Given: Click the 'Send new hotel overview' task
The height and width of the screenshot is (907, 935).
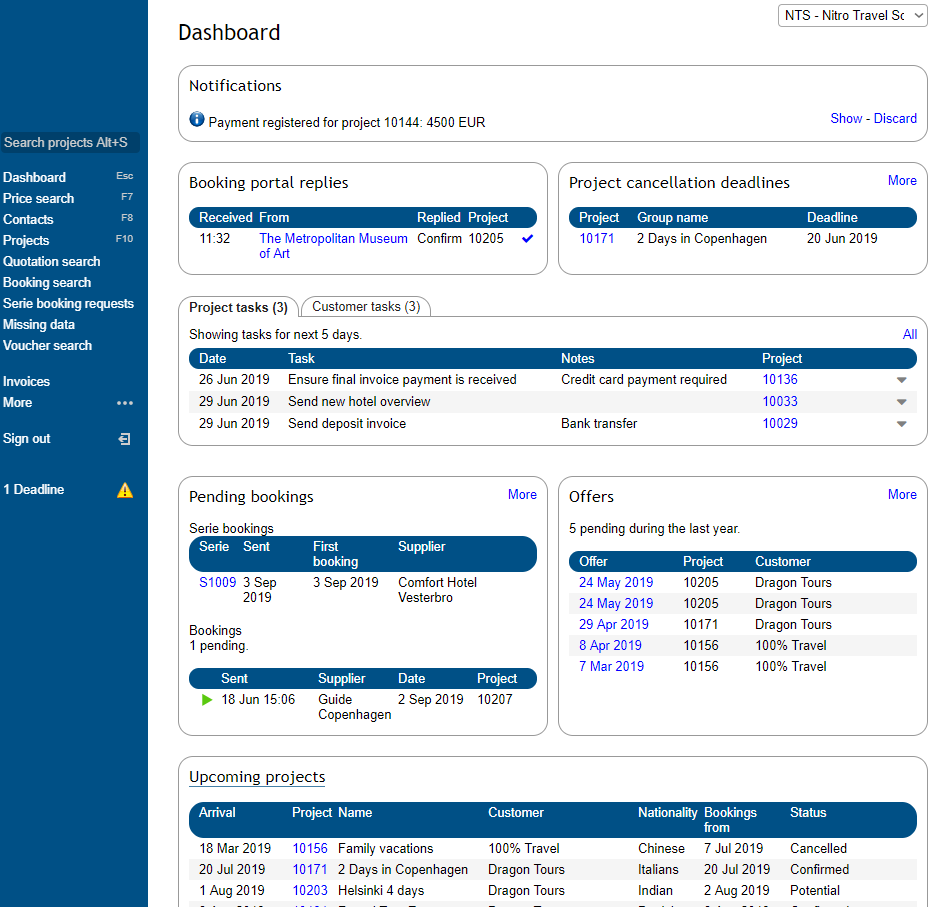Looking at the screenshot, I should (x=359, y=401).
